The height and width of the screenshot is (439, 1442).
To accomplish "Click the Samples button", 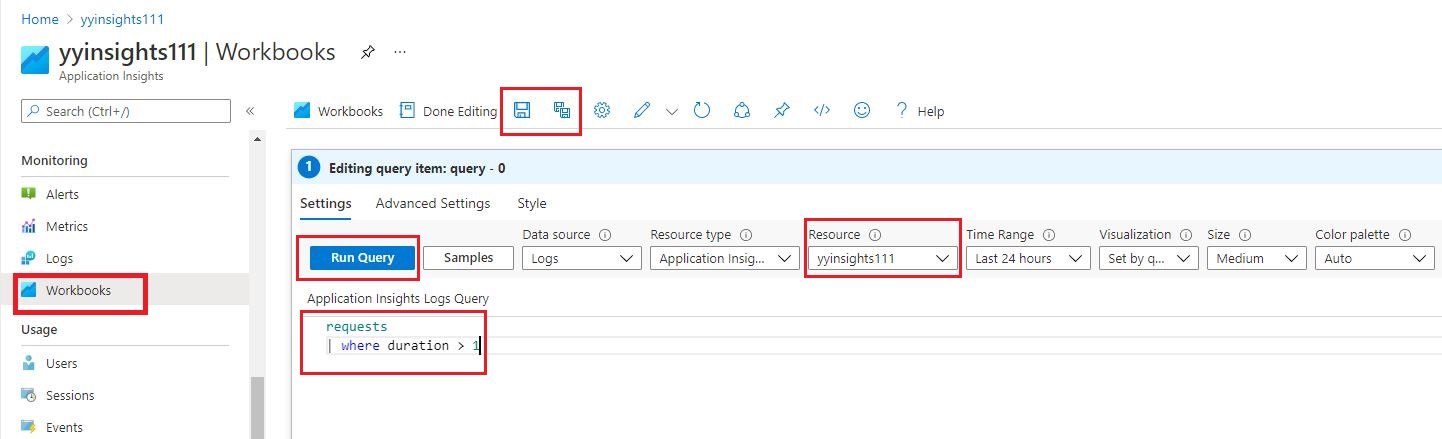I will pos(468,258).
